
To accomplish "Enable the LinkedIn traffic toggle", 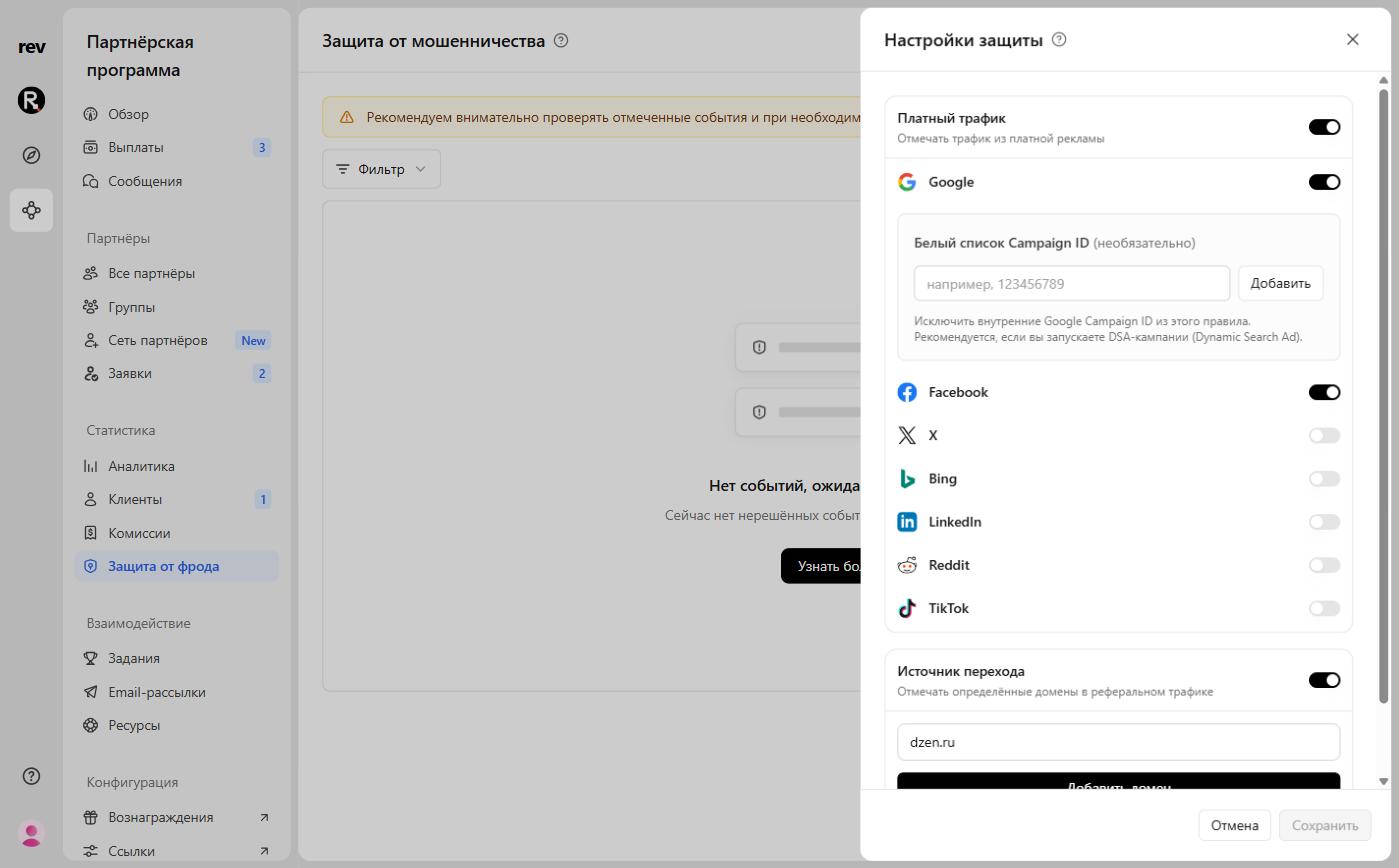I will click(x=1324, y=522).
